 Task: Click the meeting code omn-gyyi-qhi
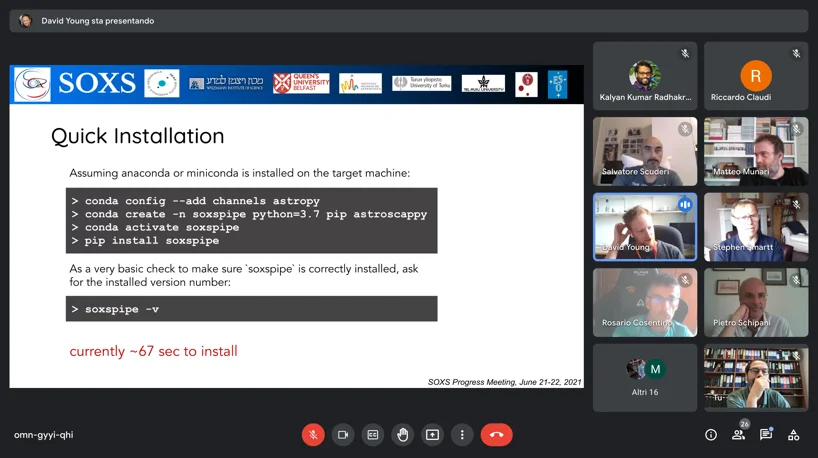coord(43,435)
